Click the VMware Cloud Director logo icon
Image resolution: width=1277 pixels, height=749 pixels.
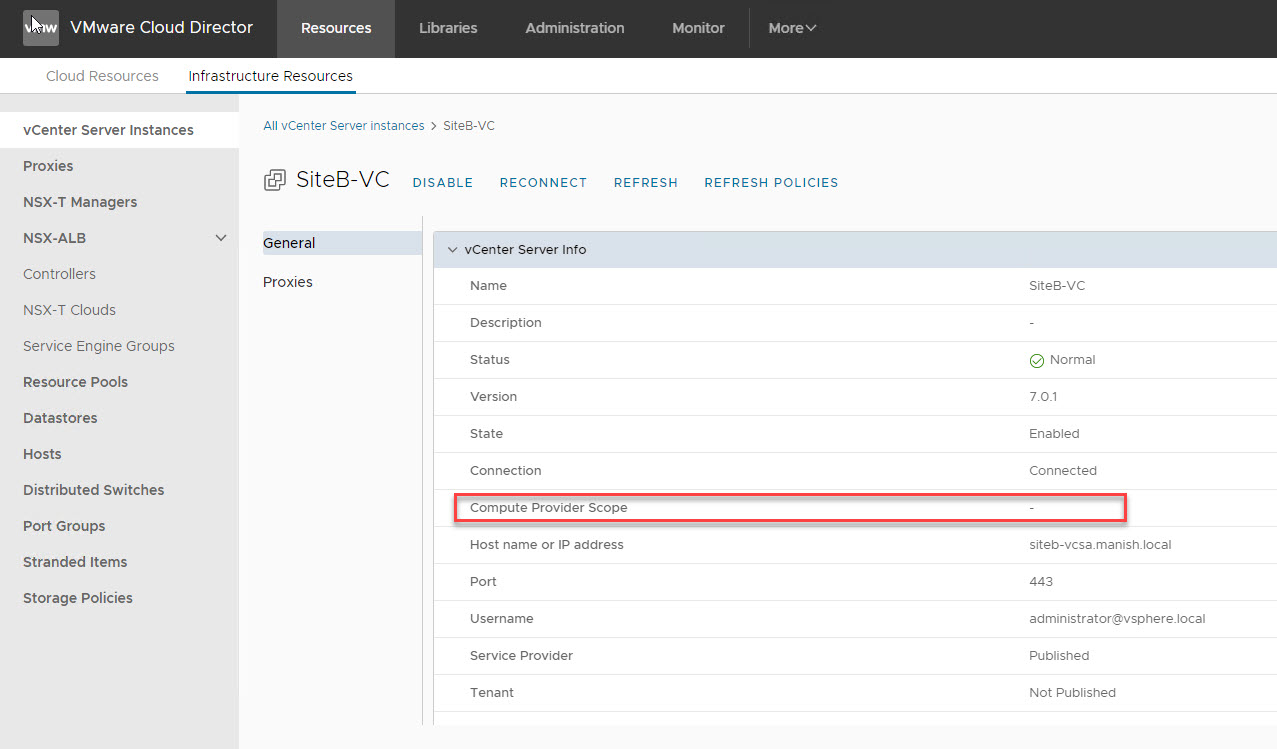click(40, 27)
